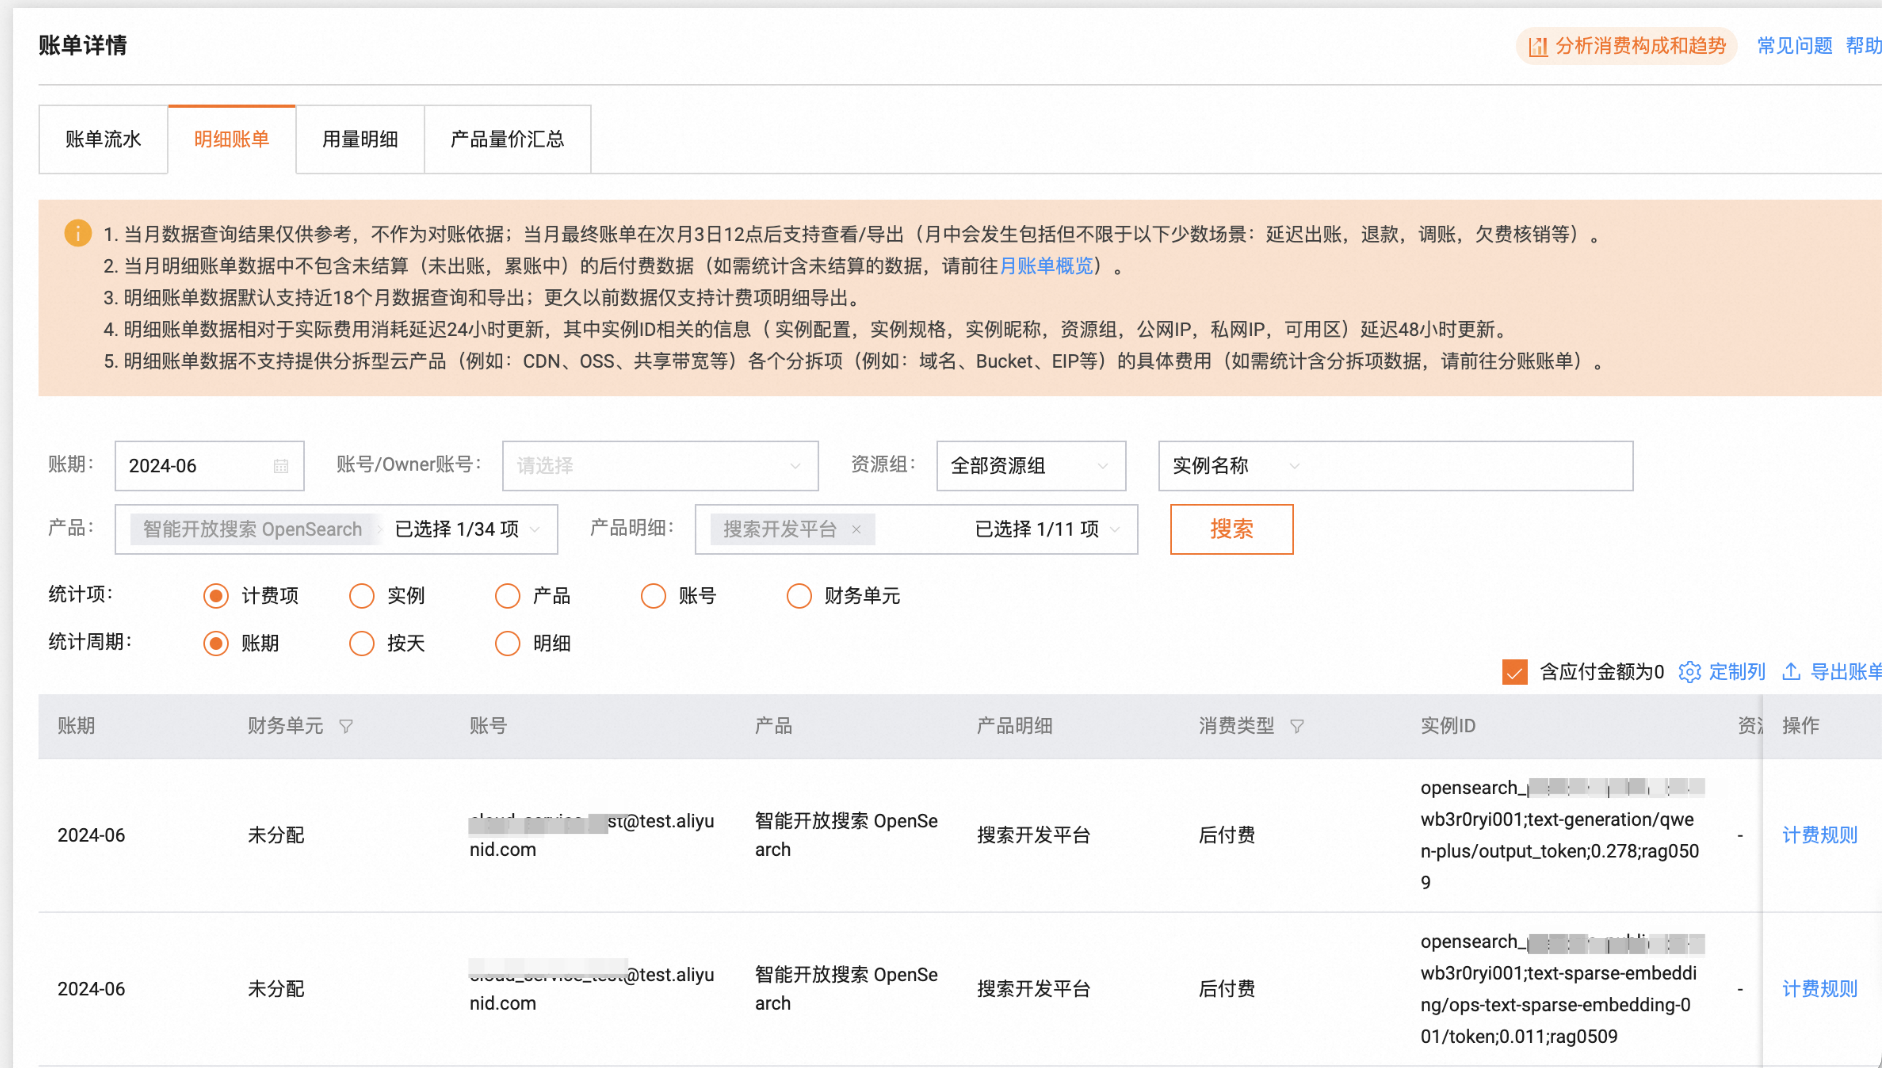
Task: Click 后付费 in the text-sparse-embedding row
Action: click(1227, 989)
